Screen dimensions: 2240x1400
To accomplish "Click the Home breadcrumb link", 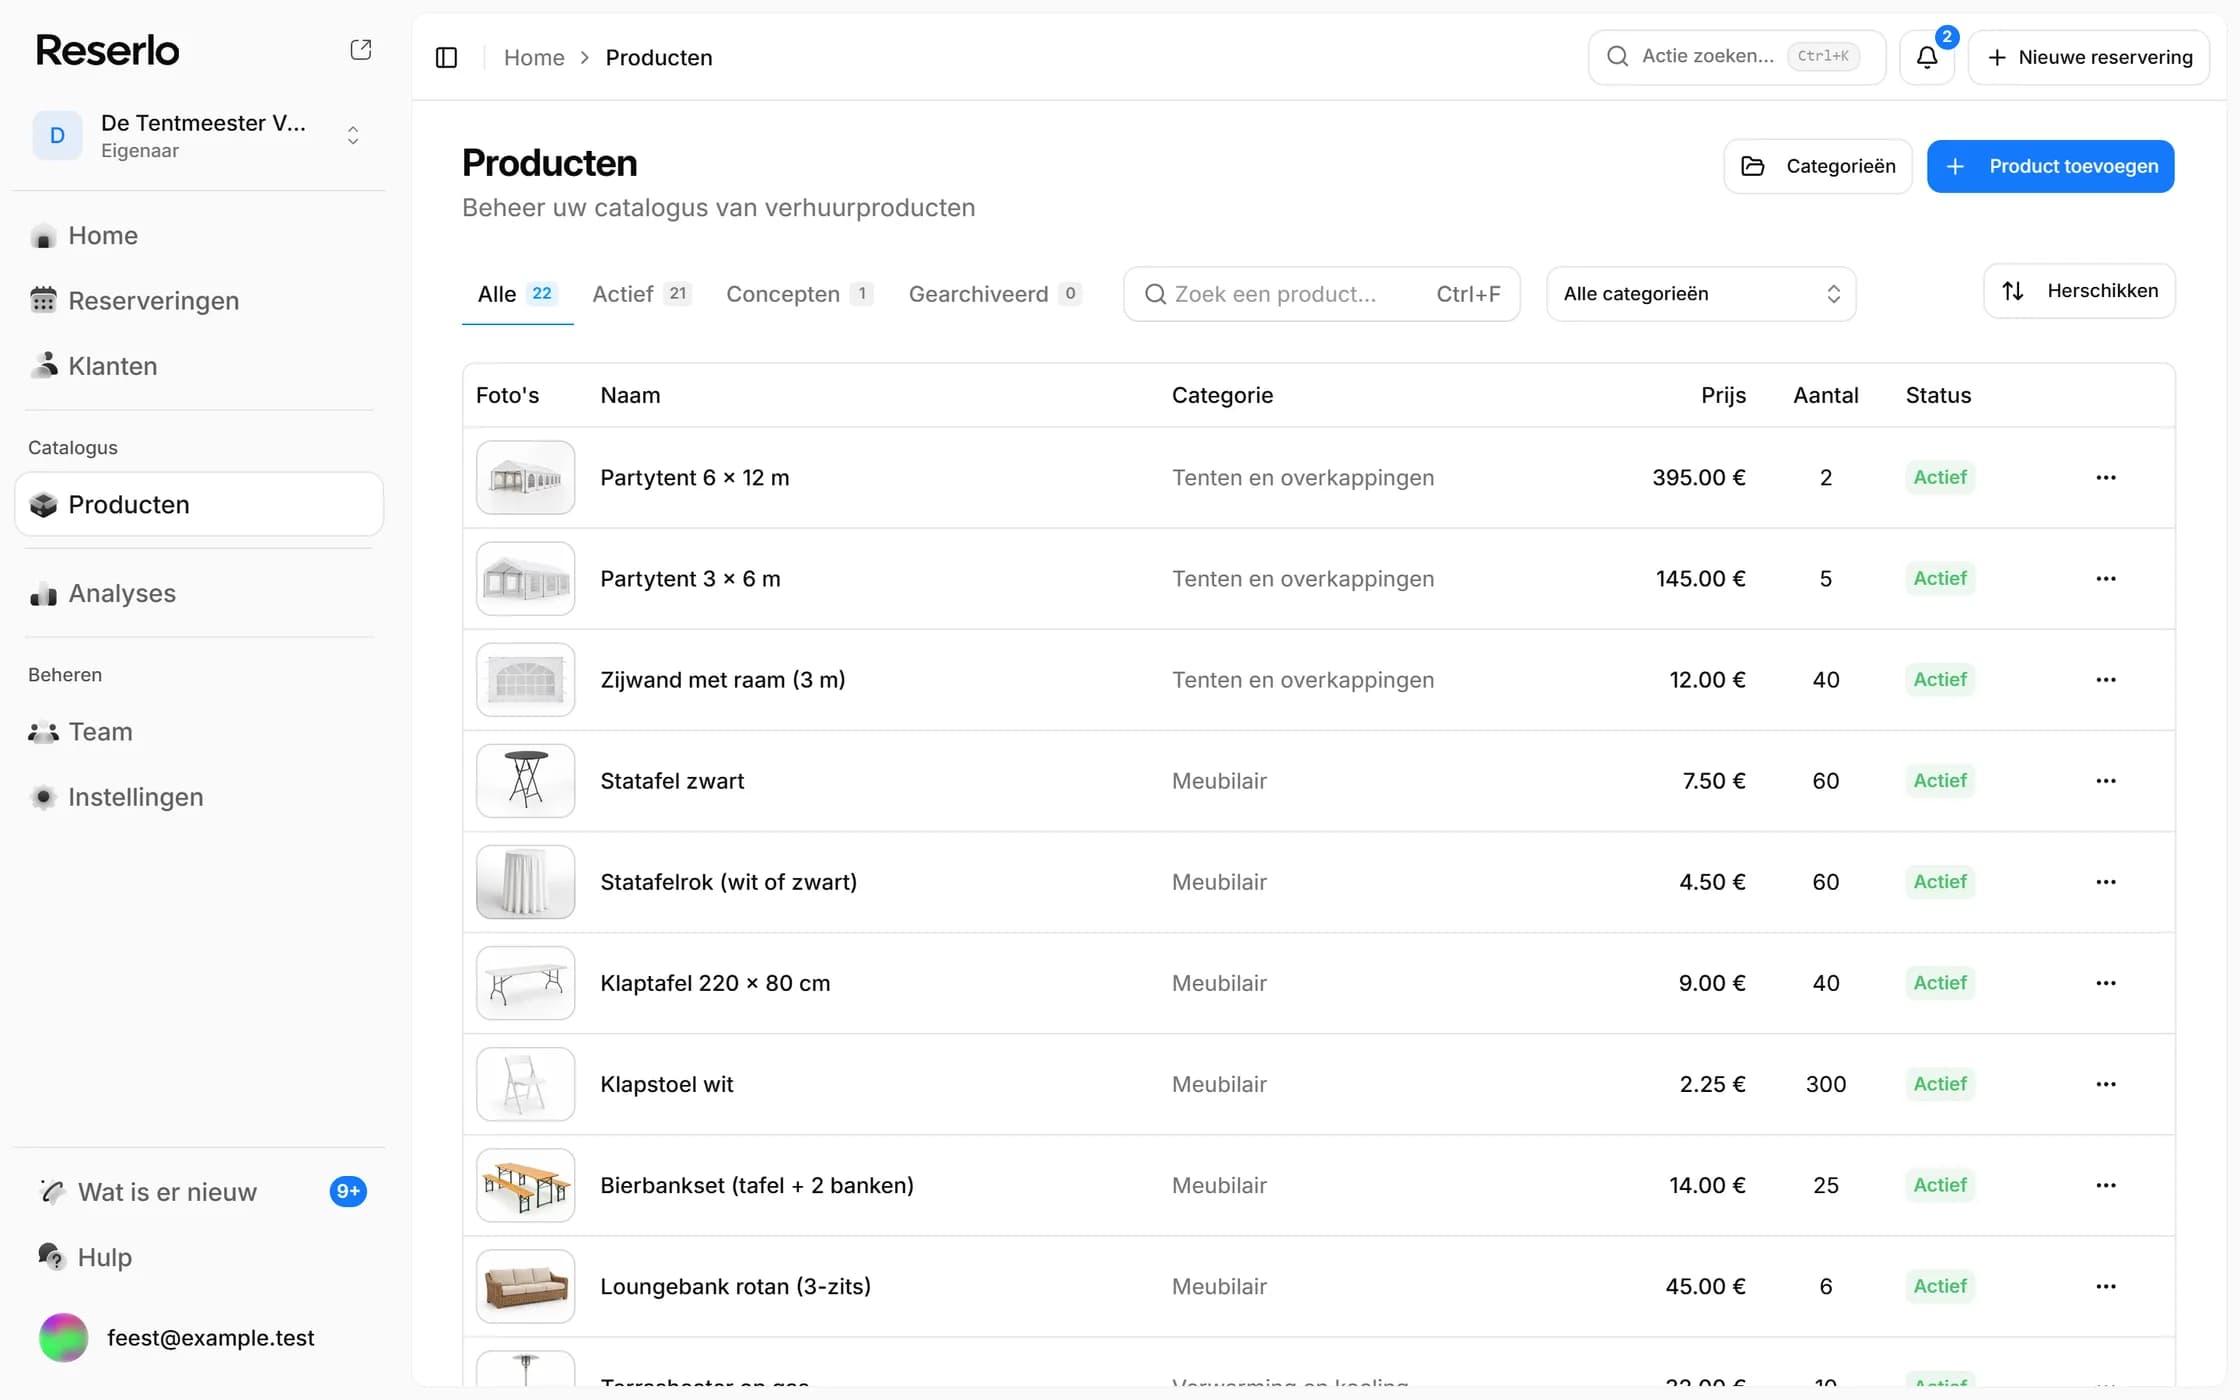I will coord(534,58).
